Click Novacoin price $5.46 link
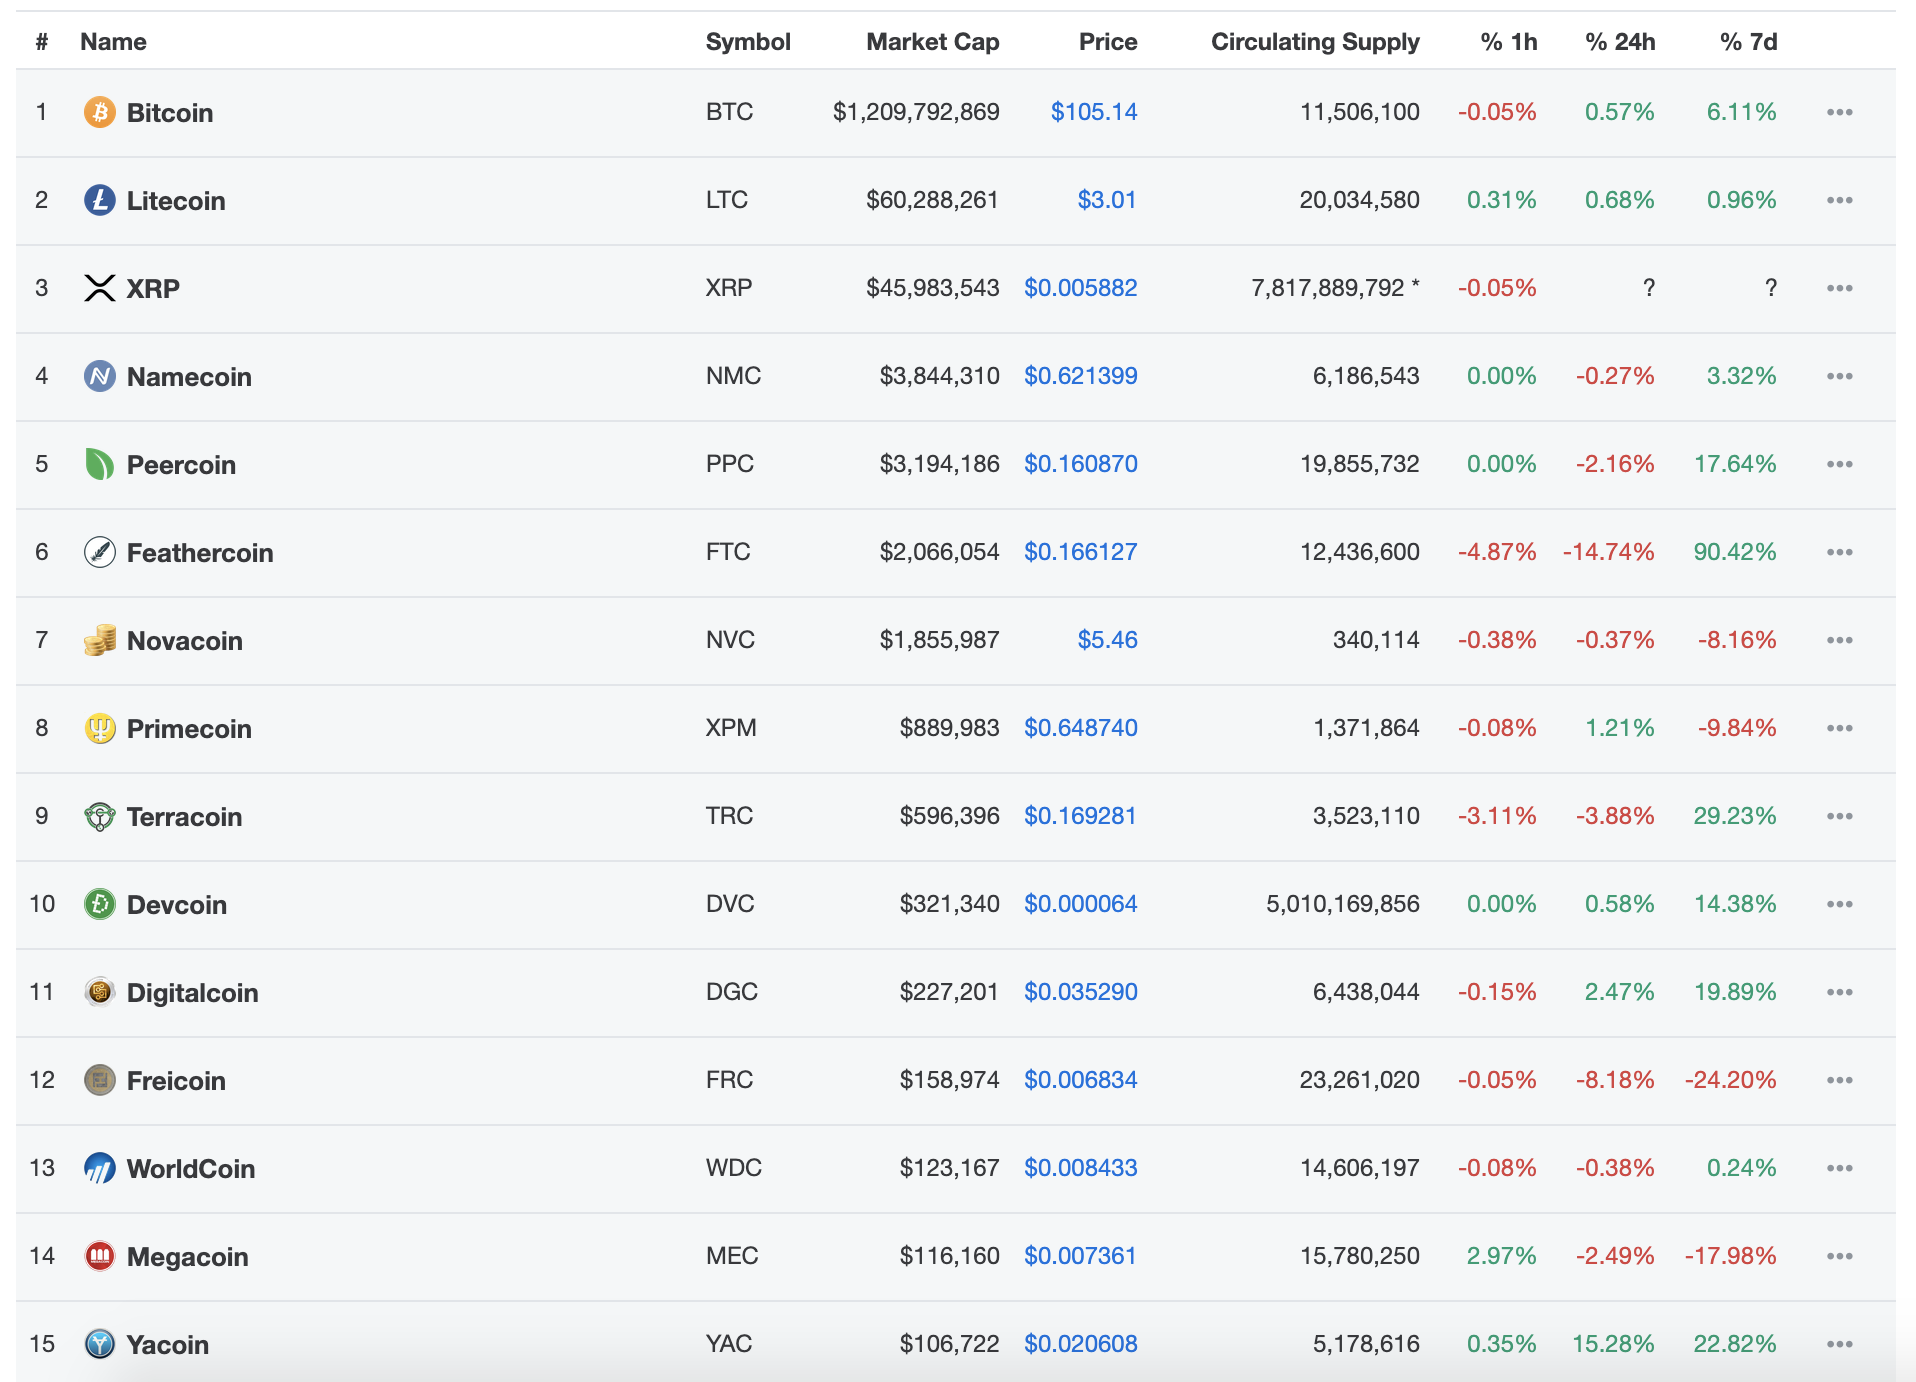The image size is (1916, 1382). 1108,640
